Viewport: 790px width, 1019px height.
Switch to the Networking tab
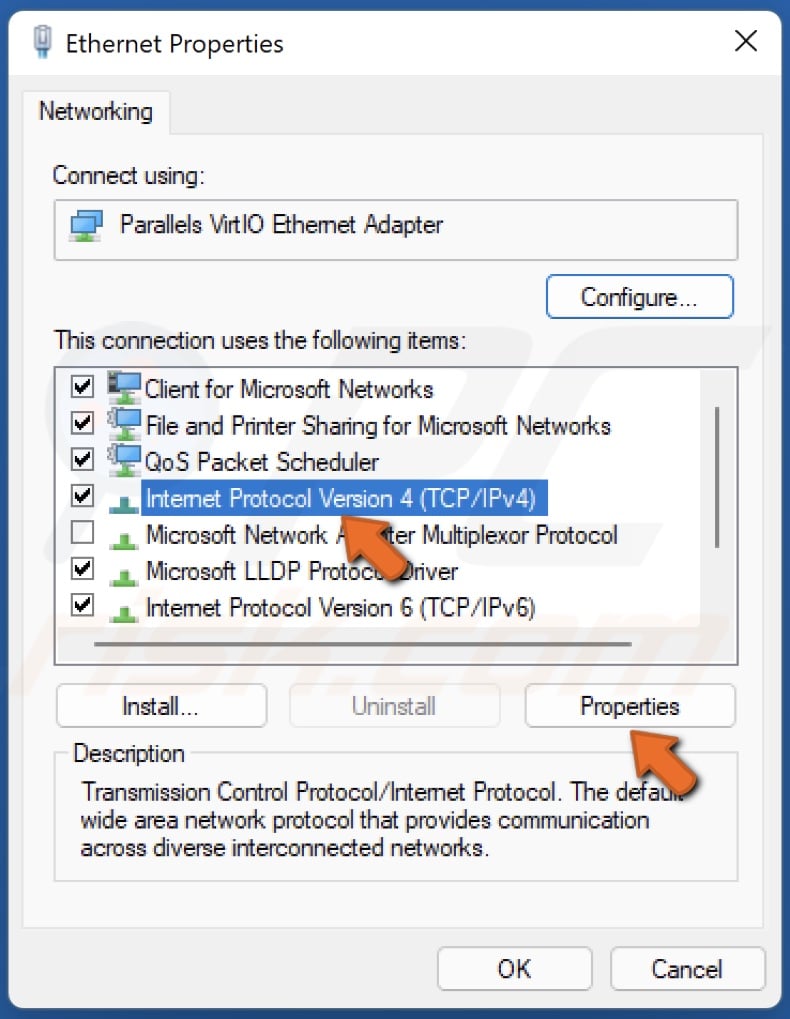[96, 111]
